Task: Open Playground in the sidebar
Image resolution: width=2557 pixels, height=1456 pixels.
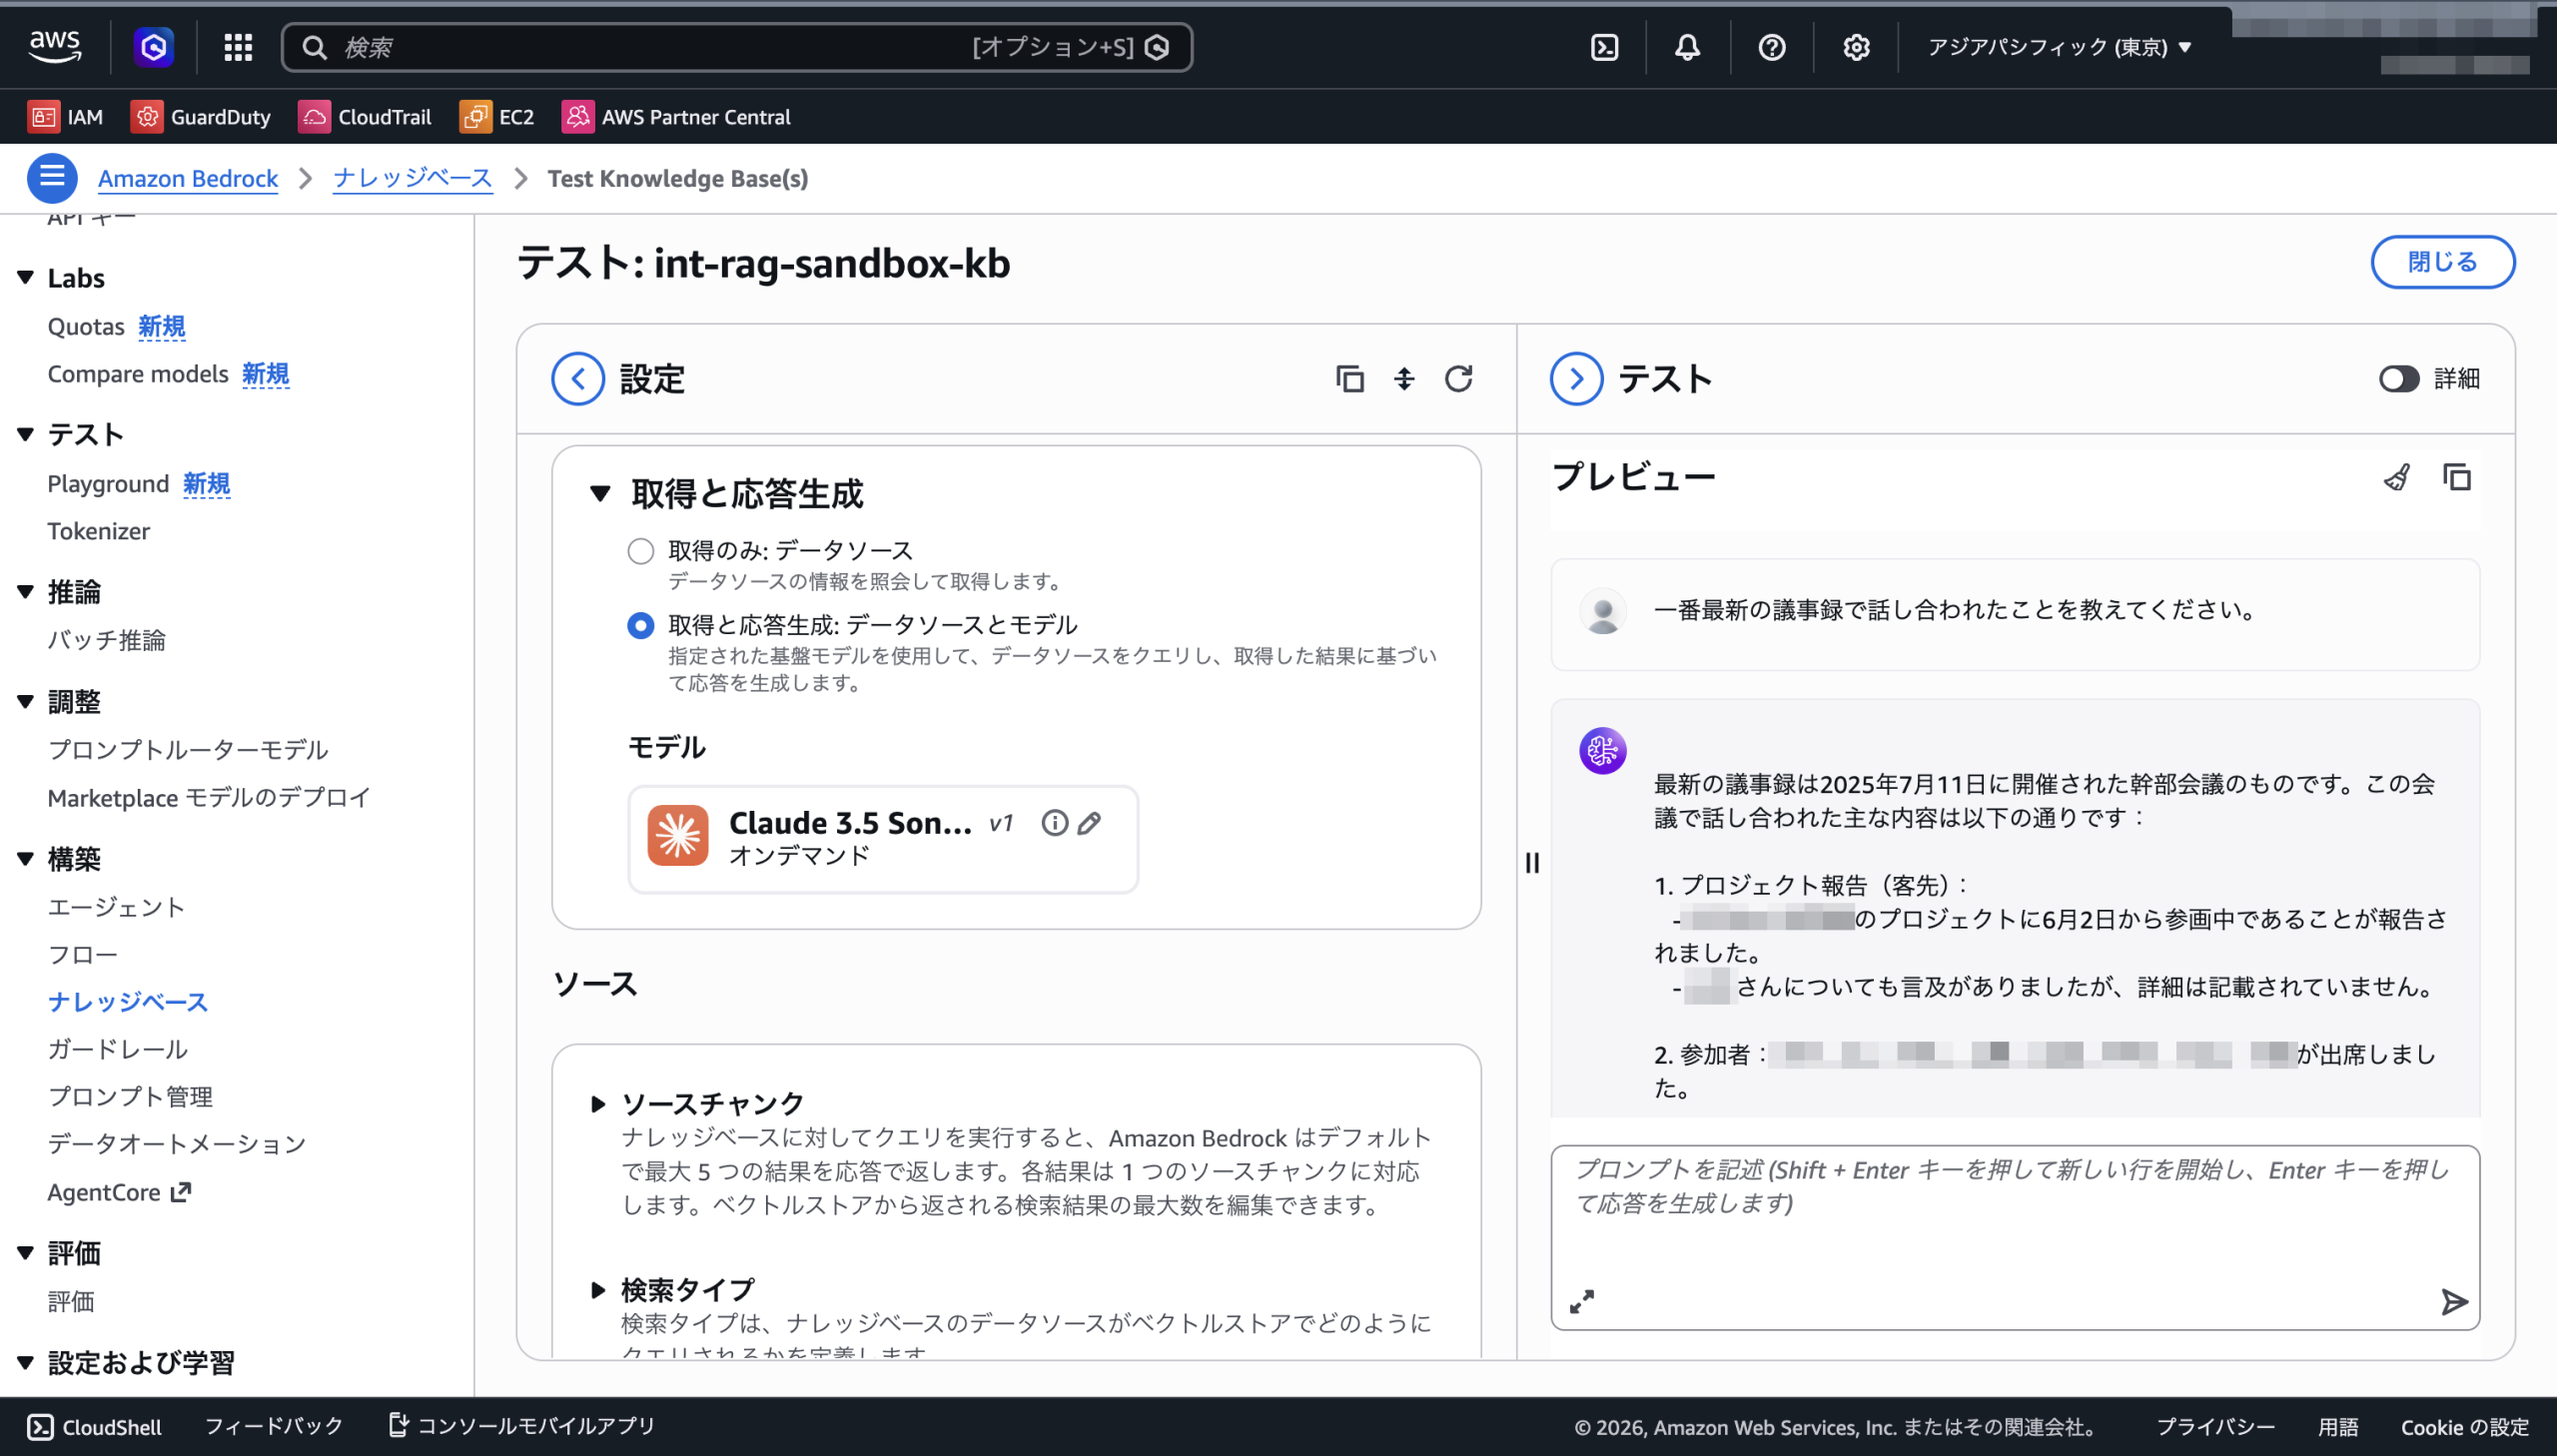Action: 108,484
